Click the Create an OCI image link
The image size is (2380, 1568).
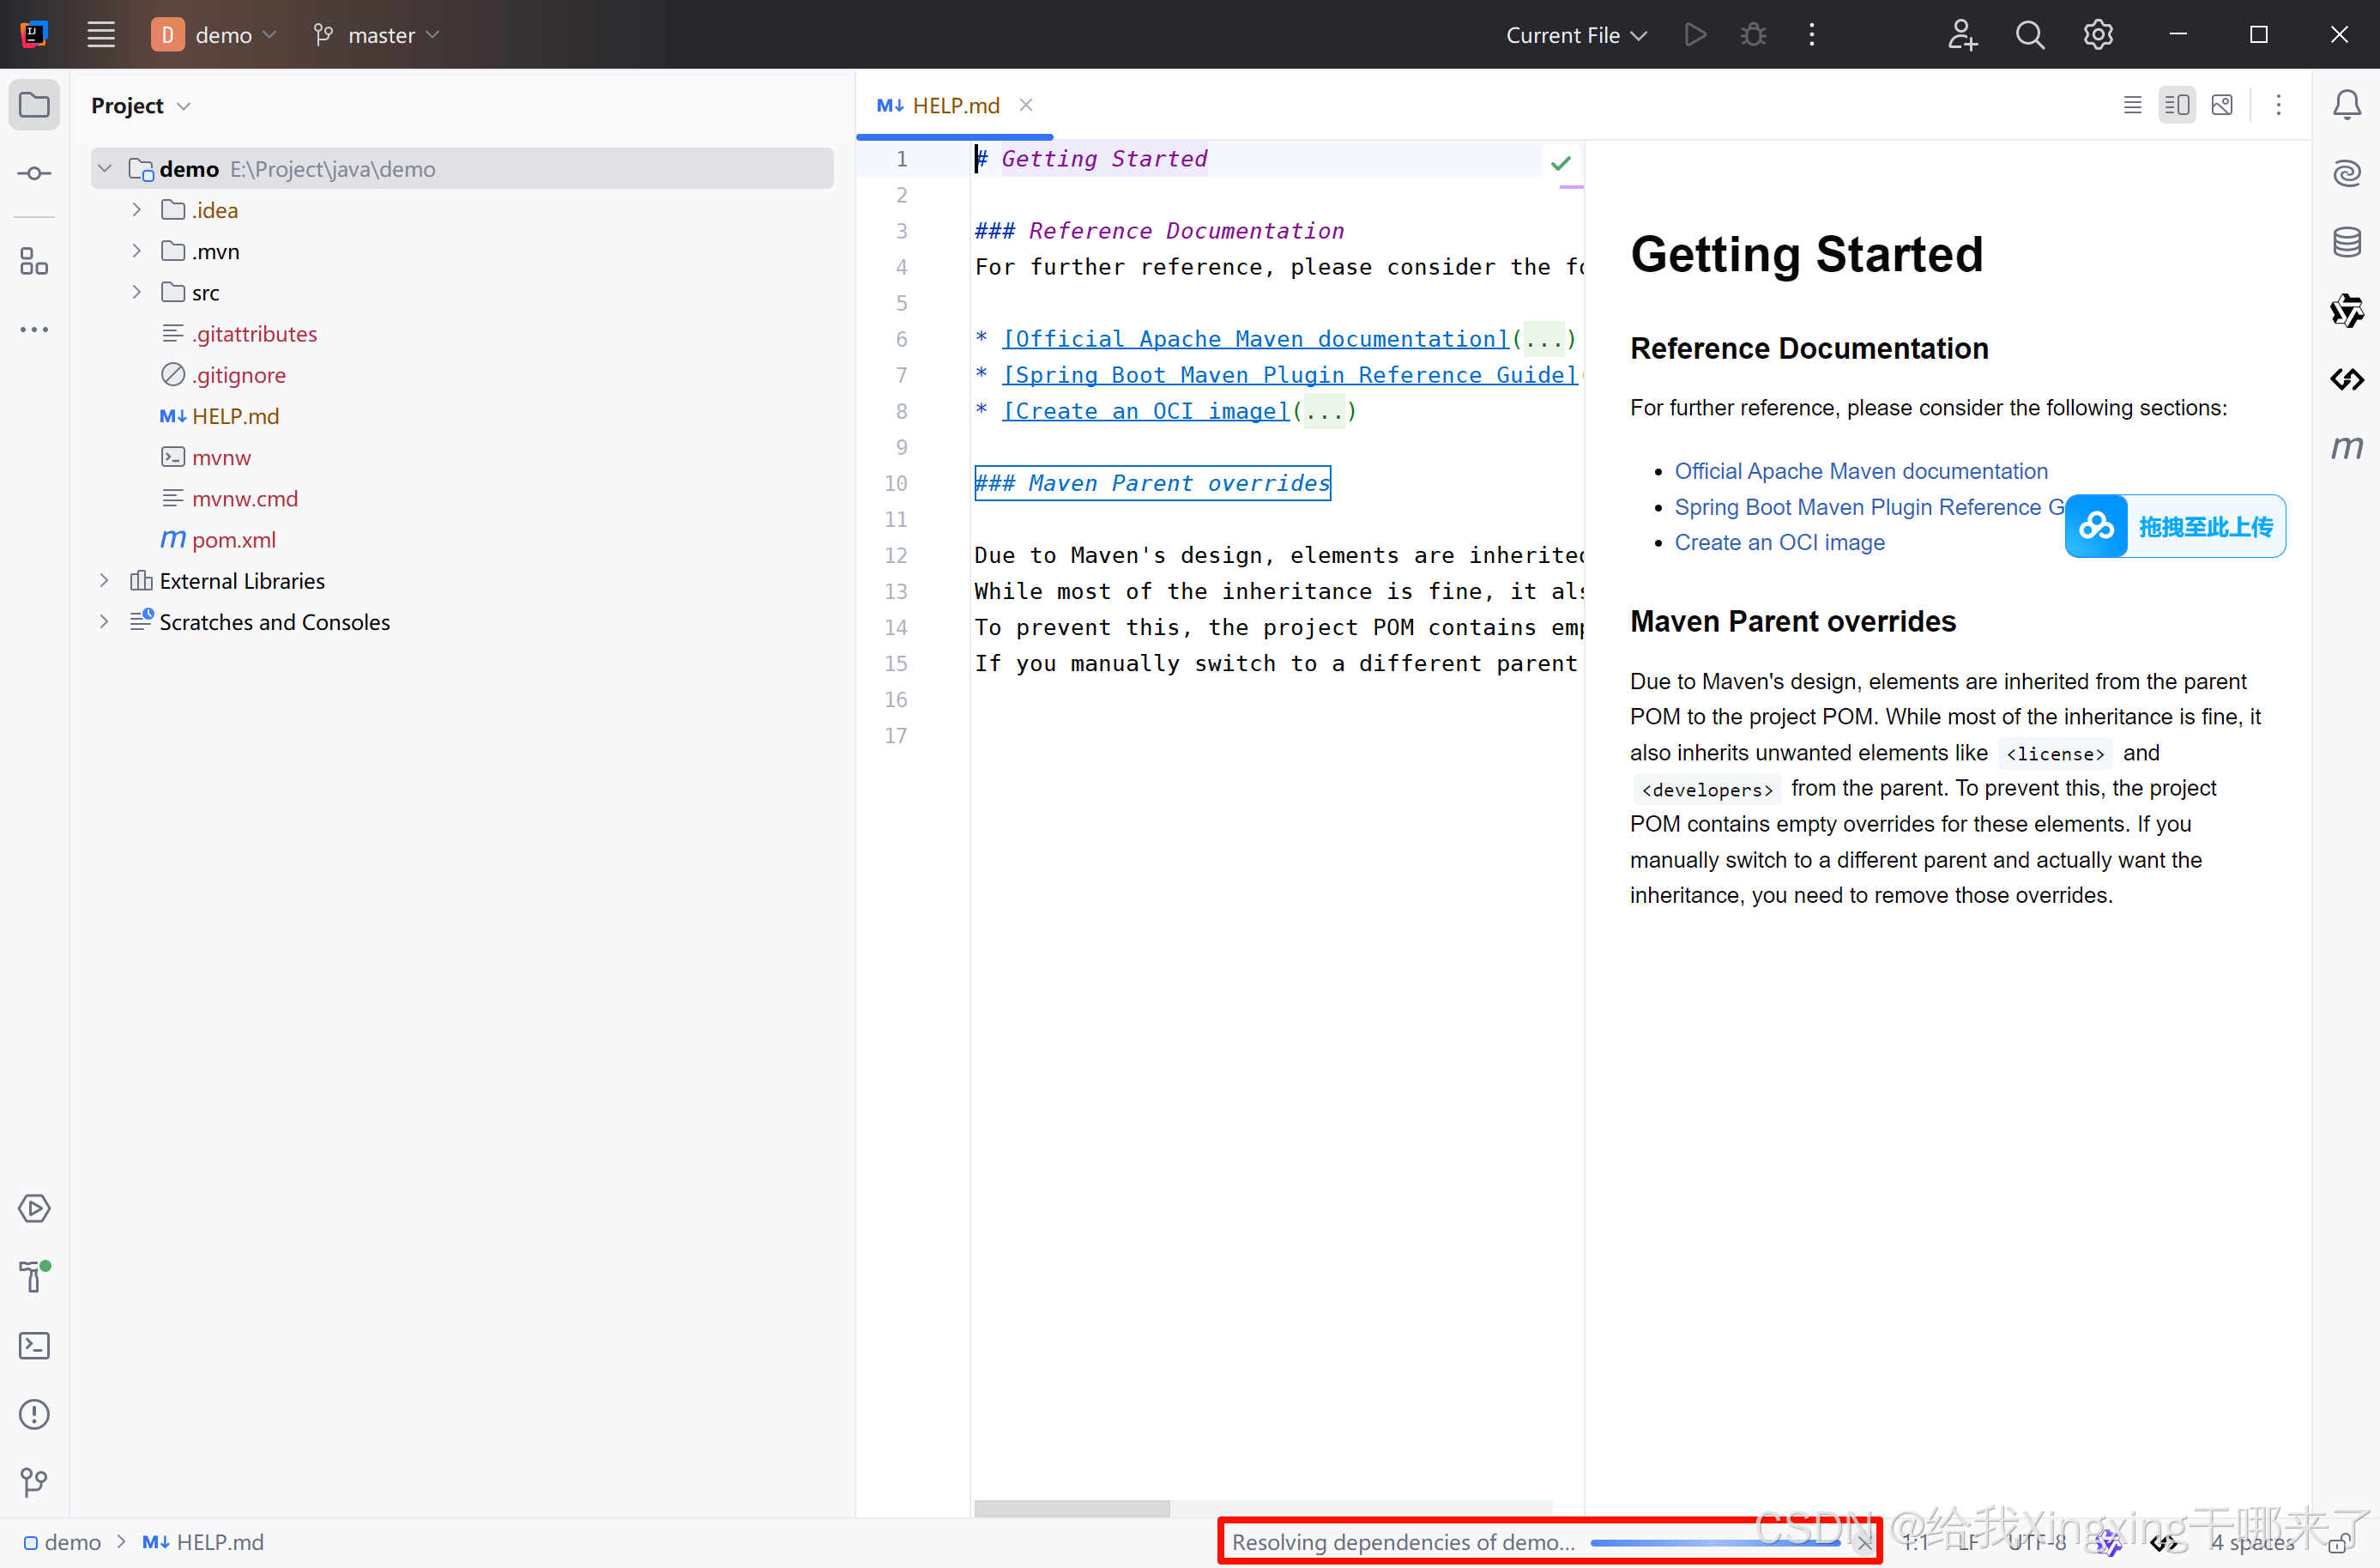click(x=1779, y=542)
